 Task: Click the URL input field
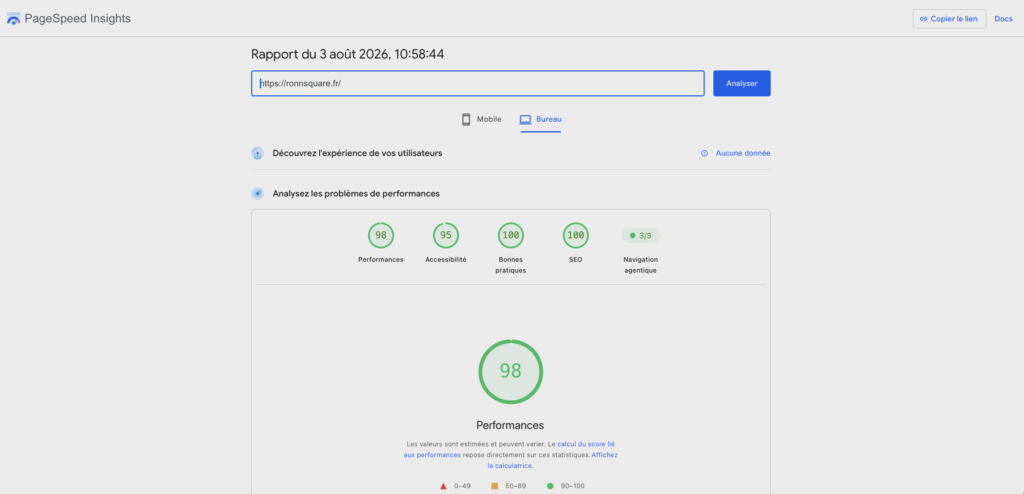pos(478,84)
